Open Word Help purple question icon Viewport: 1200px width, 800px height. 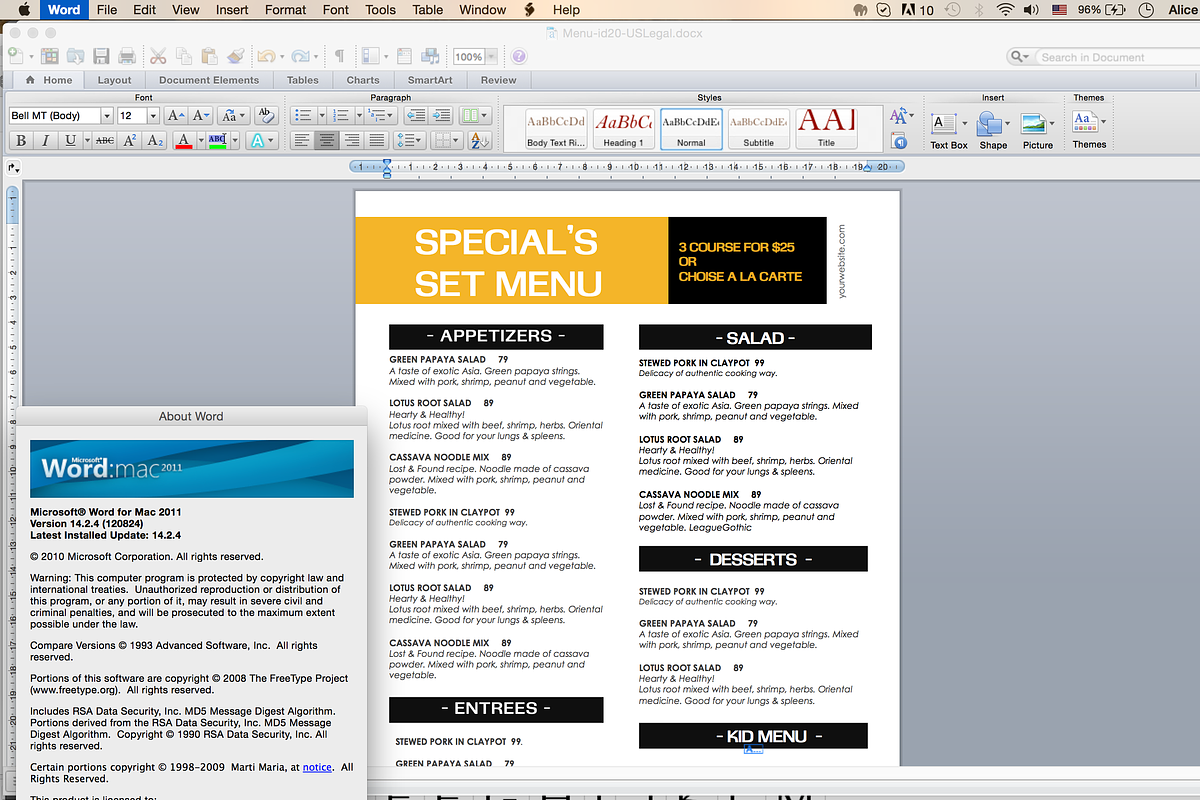tap(519, 57)
